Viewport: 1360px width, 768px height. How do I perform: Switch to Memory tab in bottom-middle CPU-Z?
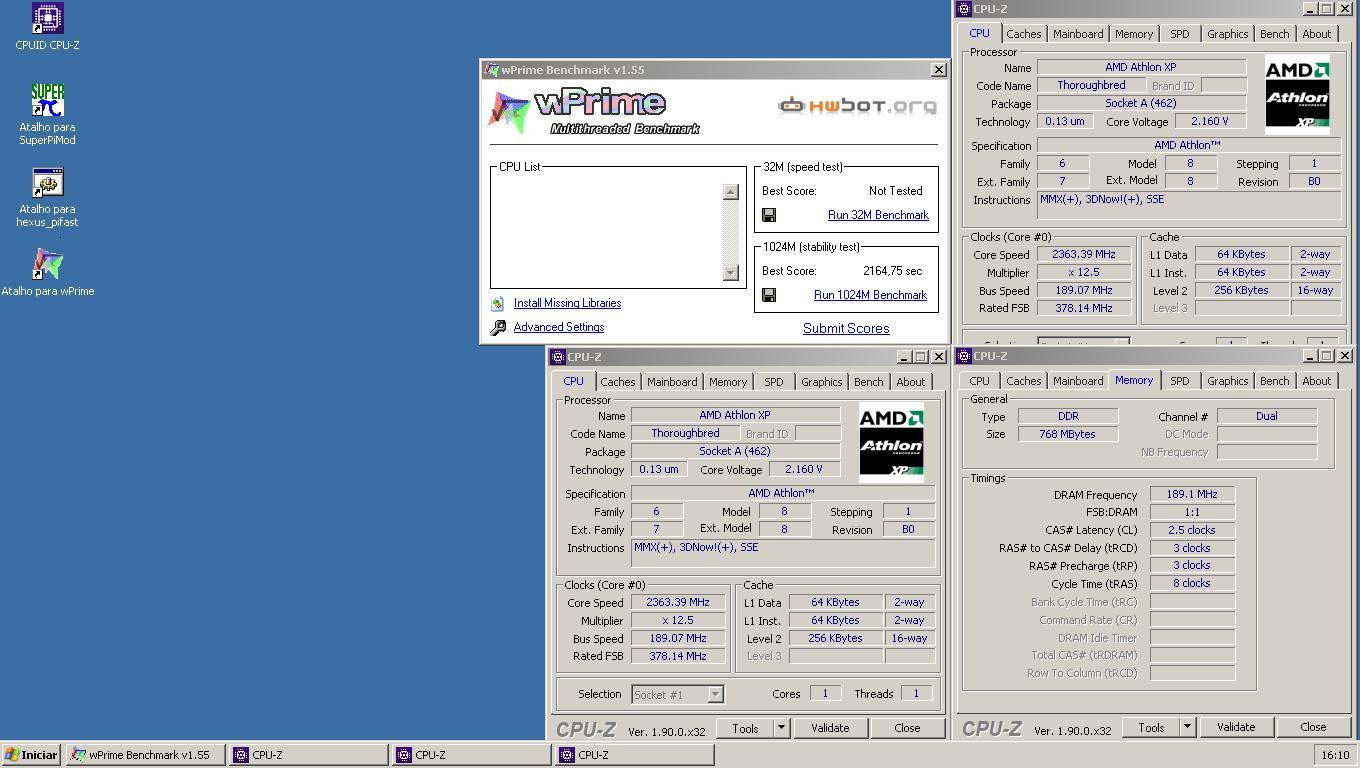coord(728,382)
